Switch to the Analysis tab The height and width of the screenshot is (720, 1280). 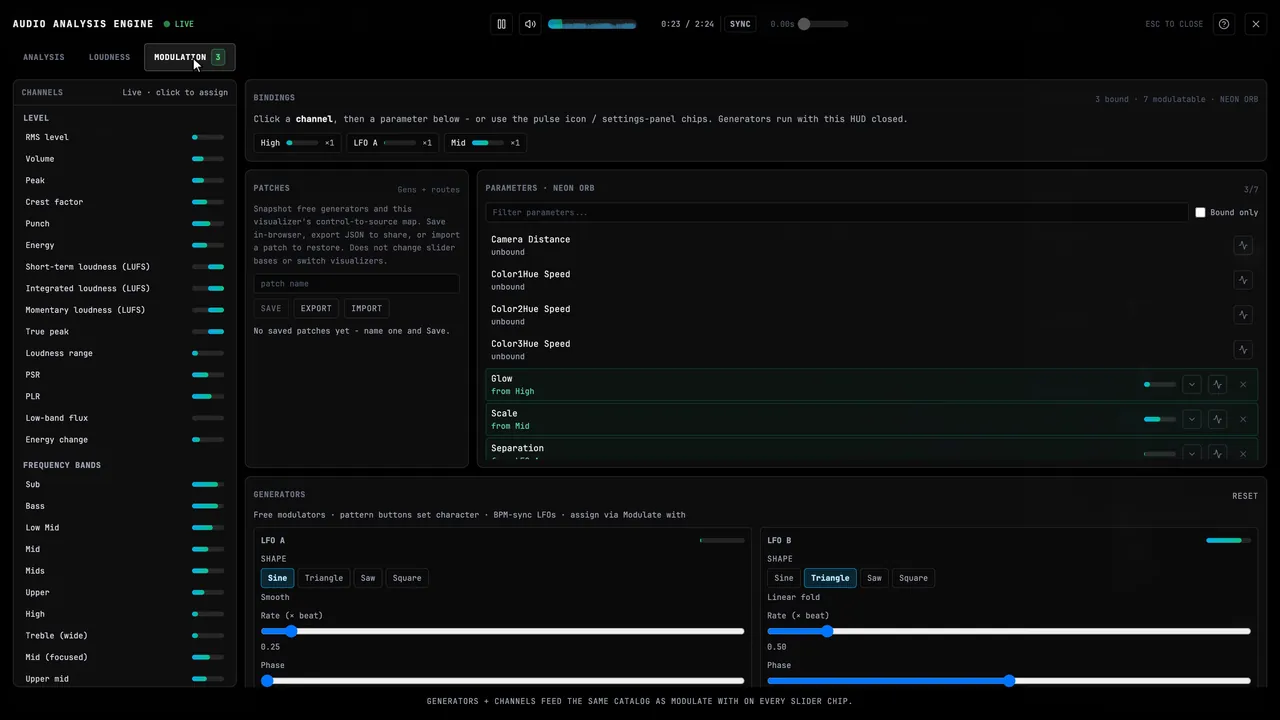point(44,57)
